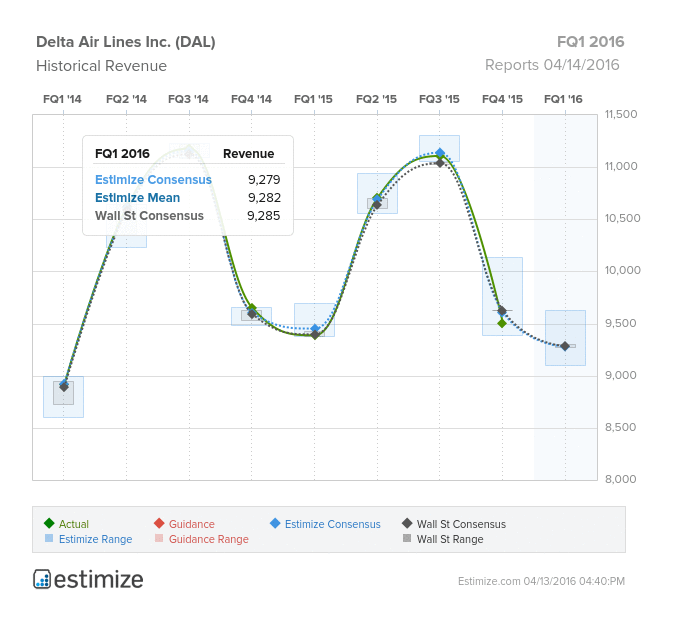The image size is (675, 620).
Task: Toggle the Estimize Consensus legend label
Action: click(333, 524)
